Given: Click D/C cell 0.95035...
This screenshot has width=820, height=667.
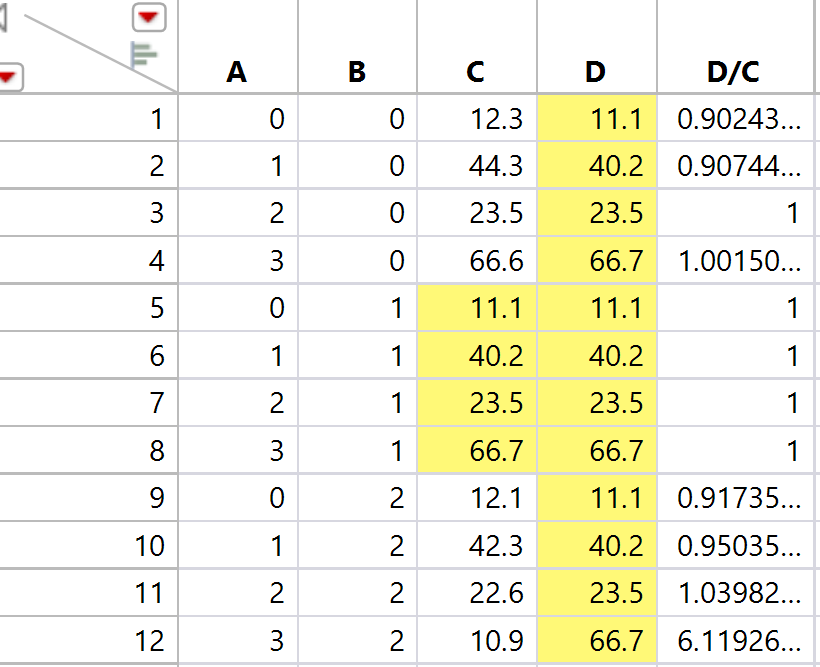Looking at the screenshot, I should 735,546.
